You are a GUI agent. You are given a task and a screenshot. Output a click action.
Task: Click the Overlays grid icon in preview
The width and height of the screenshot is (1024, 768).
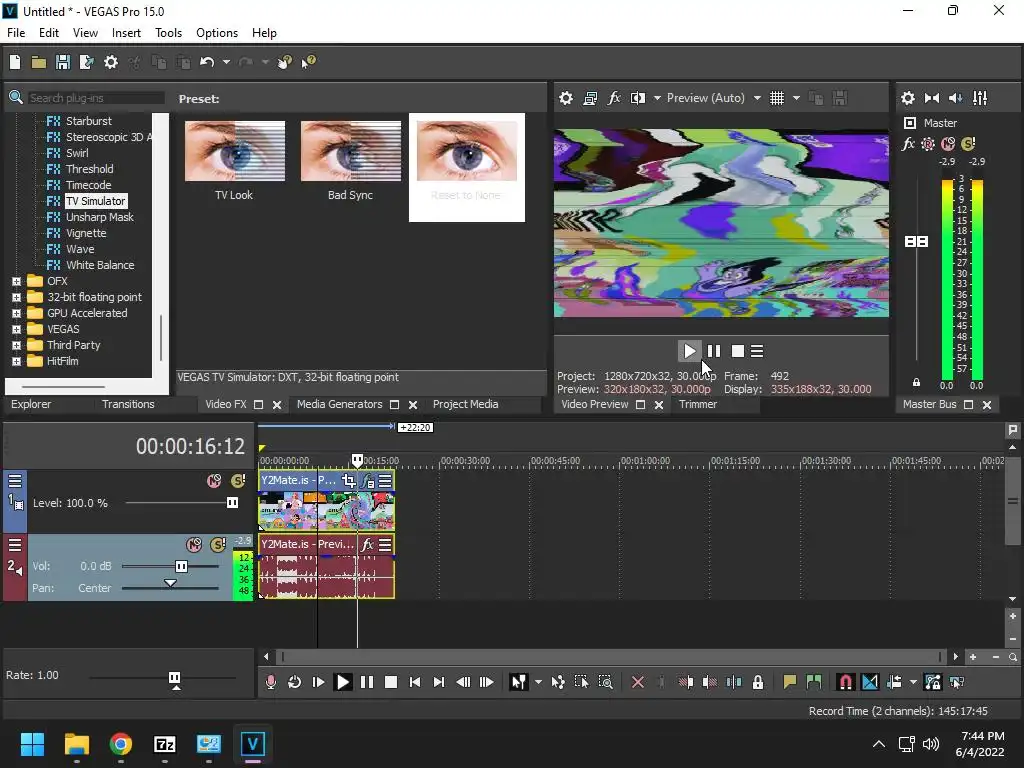click(776, 98)
